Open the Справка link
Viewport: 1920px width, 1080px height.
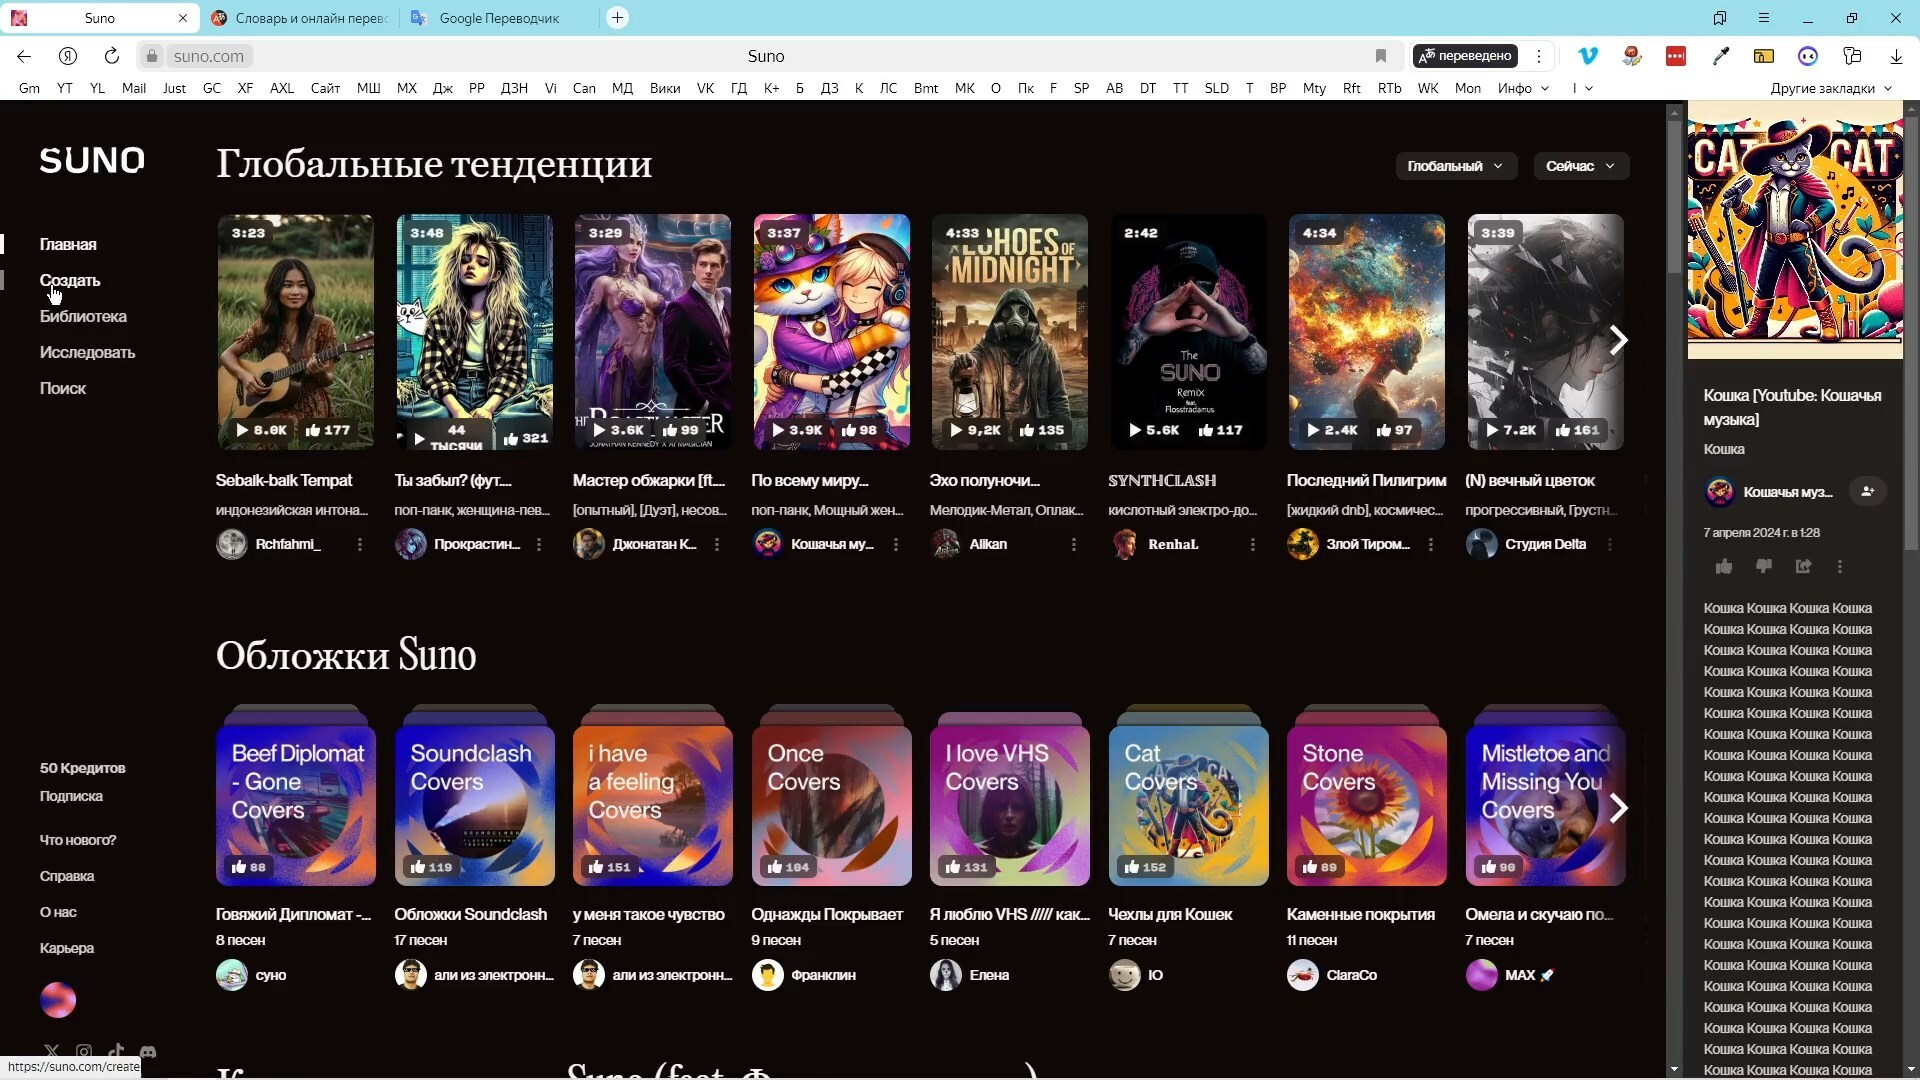67,876
